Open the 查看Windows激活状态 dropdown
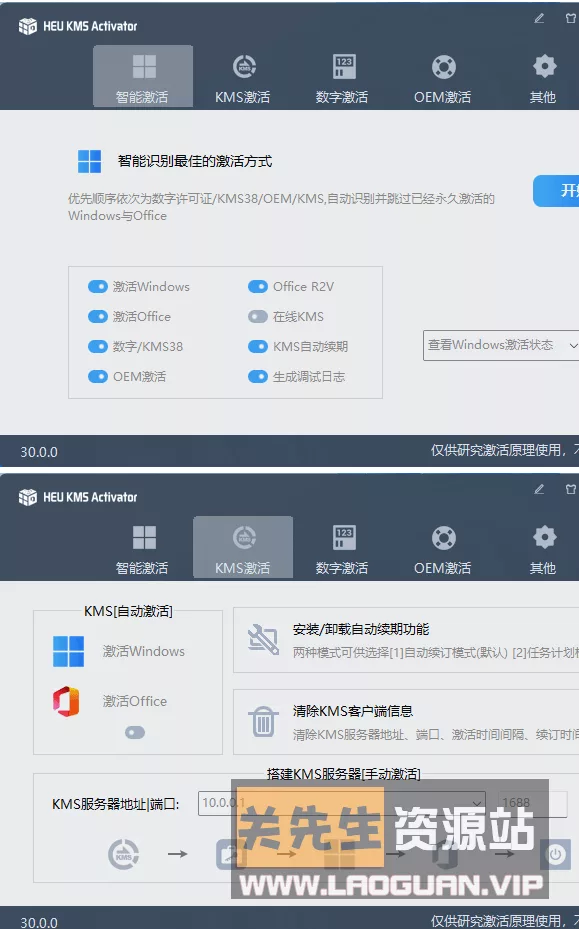 [501, 345]
